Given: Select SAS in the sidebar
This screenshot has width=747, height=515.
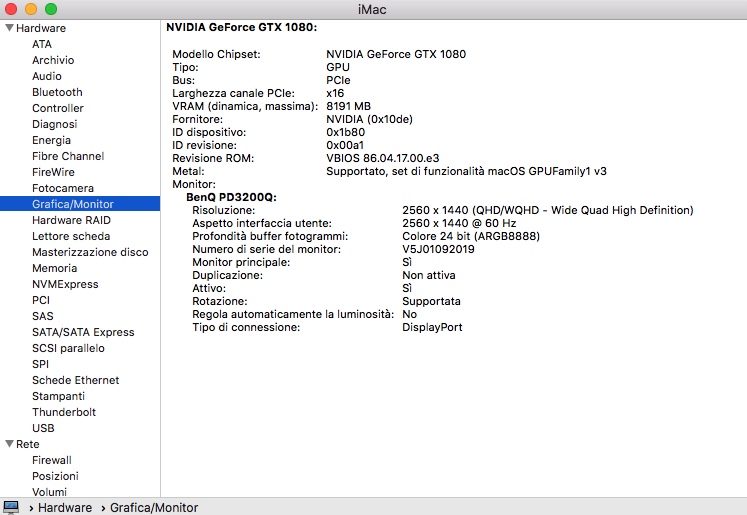Looking at the screenshot, I should [x=43, y=316].
